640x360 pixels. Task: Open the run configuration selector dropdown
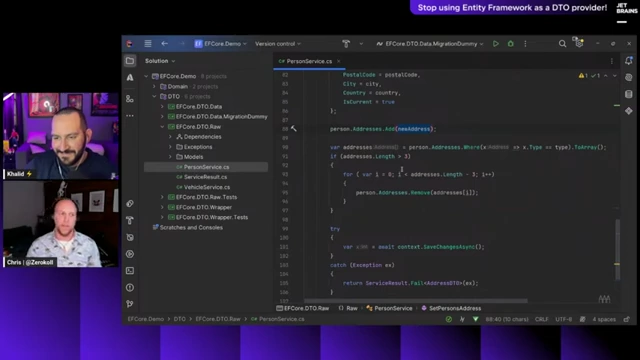pyautogui.click(x=430, y=44)
